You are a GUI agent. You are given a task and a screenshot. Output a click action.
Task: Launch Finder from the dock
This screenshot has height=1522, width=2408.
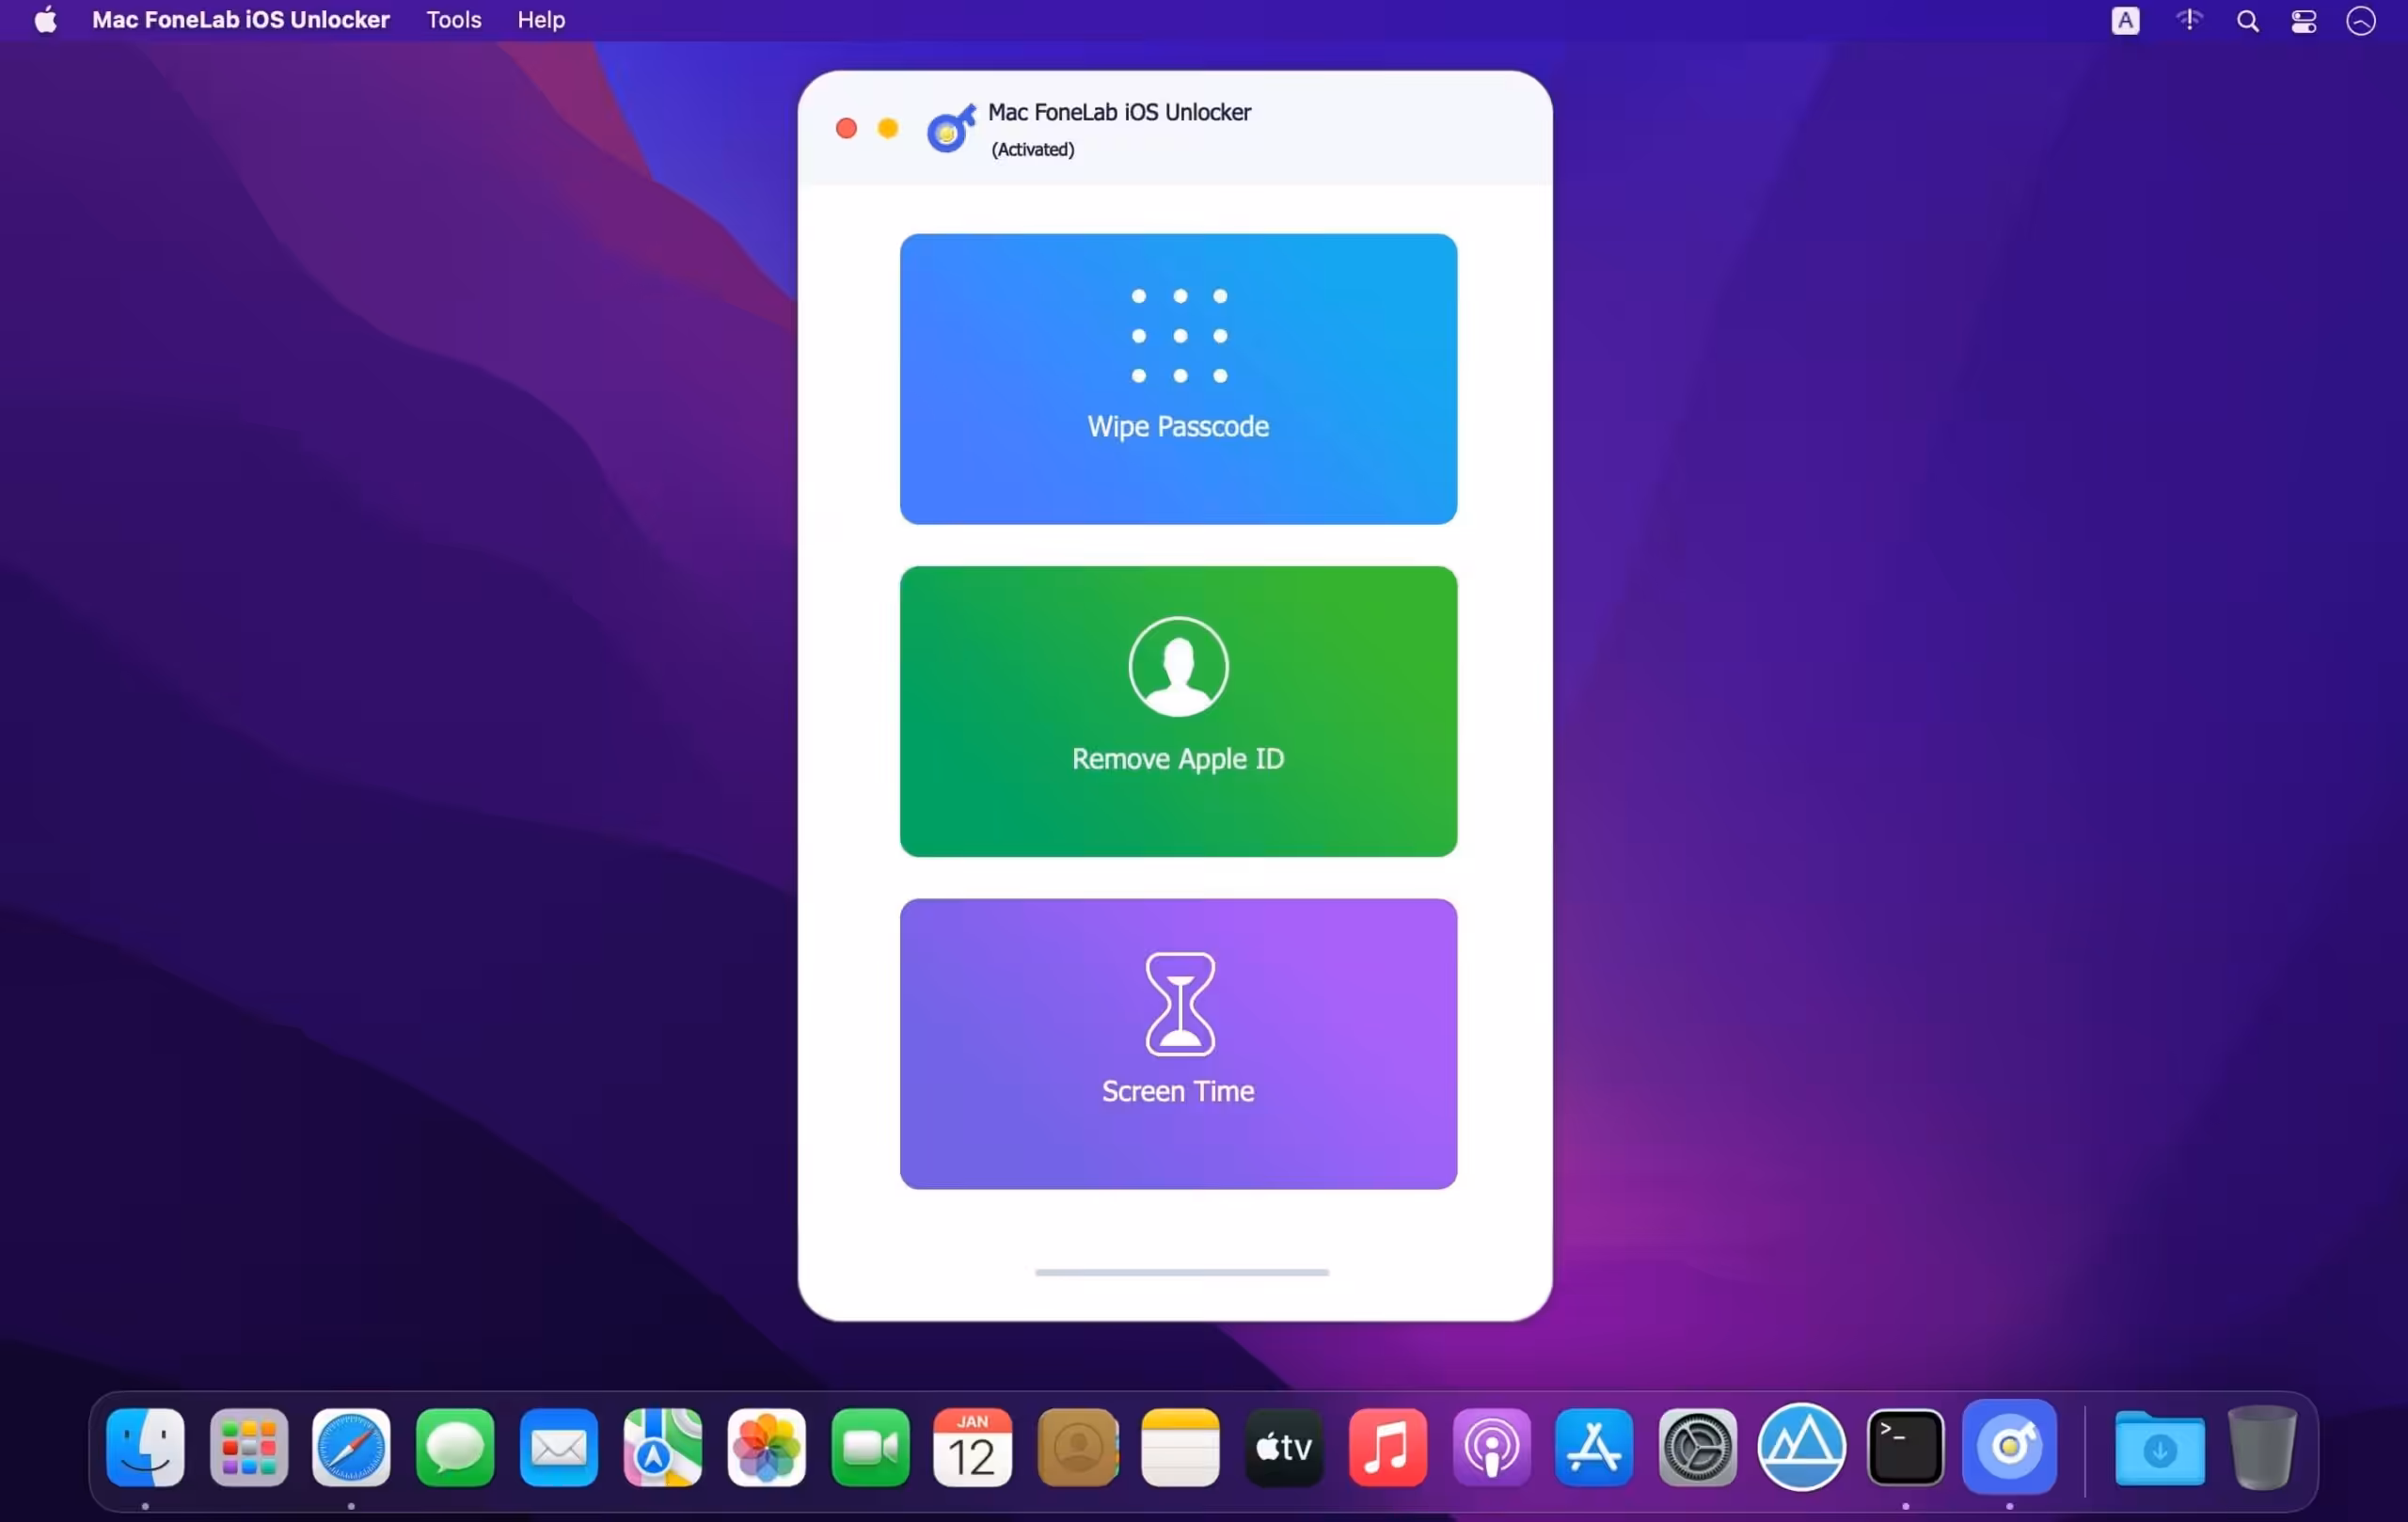pyautogui.click(x=145, y=1447)
